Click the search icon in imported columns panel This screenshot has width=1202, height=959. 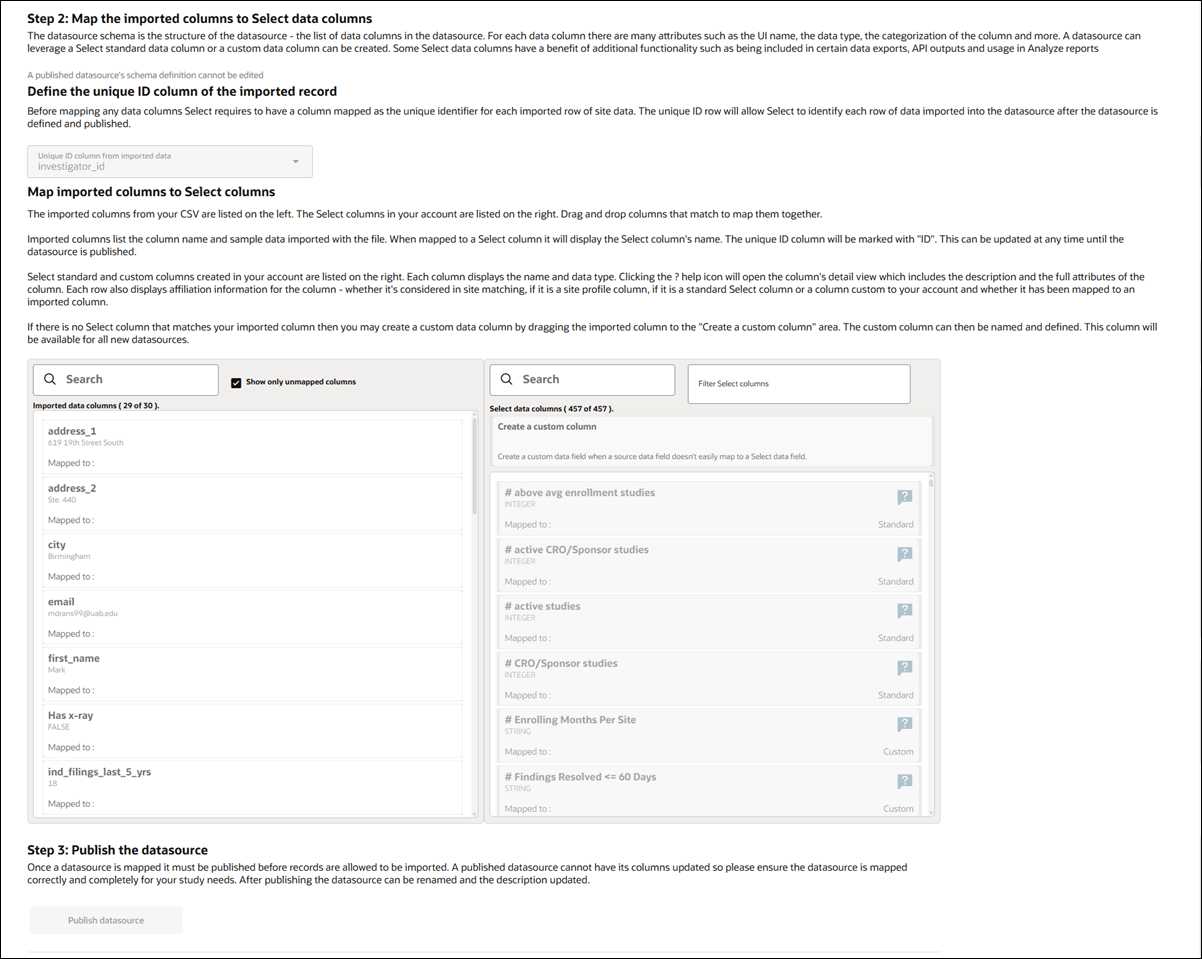(x=50, y=379)
